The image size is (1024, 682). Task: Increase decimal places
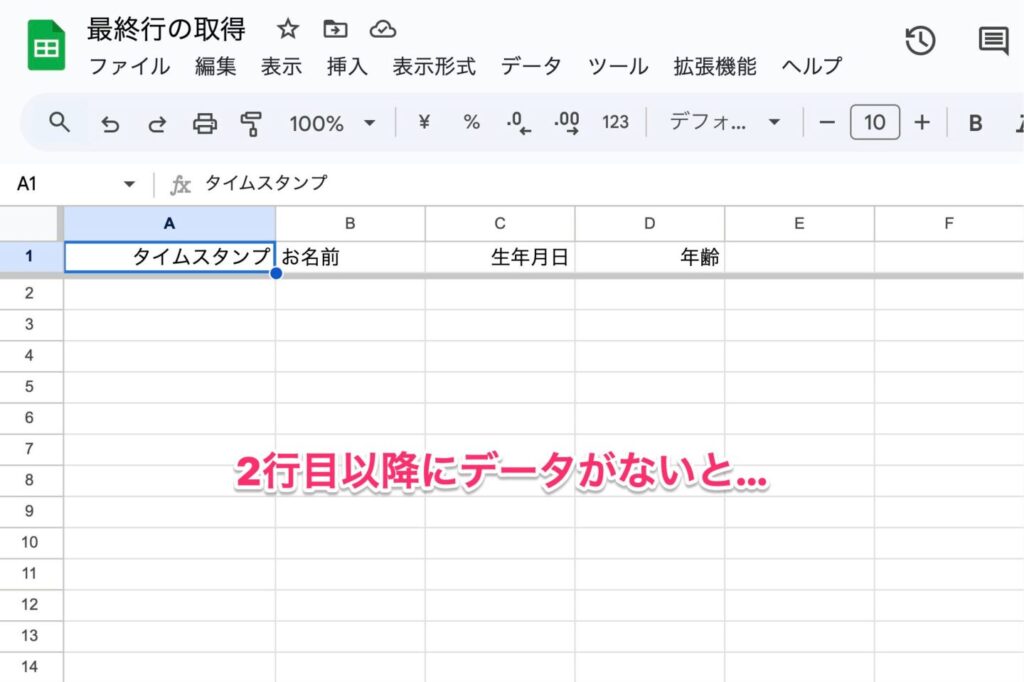(x=566, y=122)
